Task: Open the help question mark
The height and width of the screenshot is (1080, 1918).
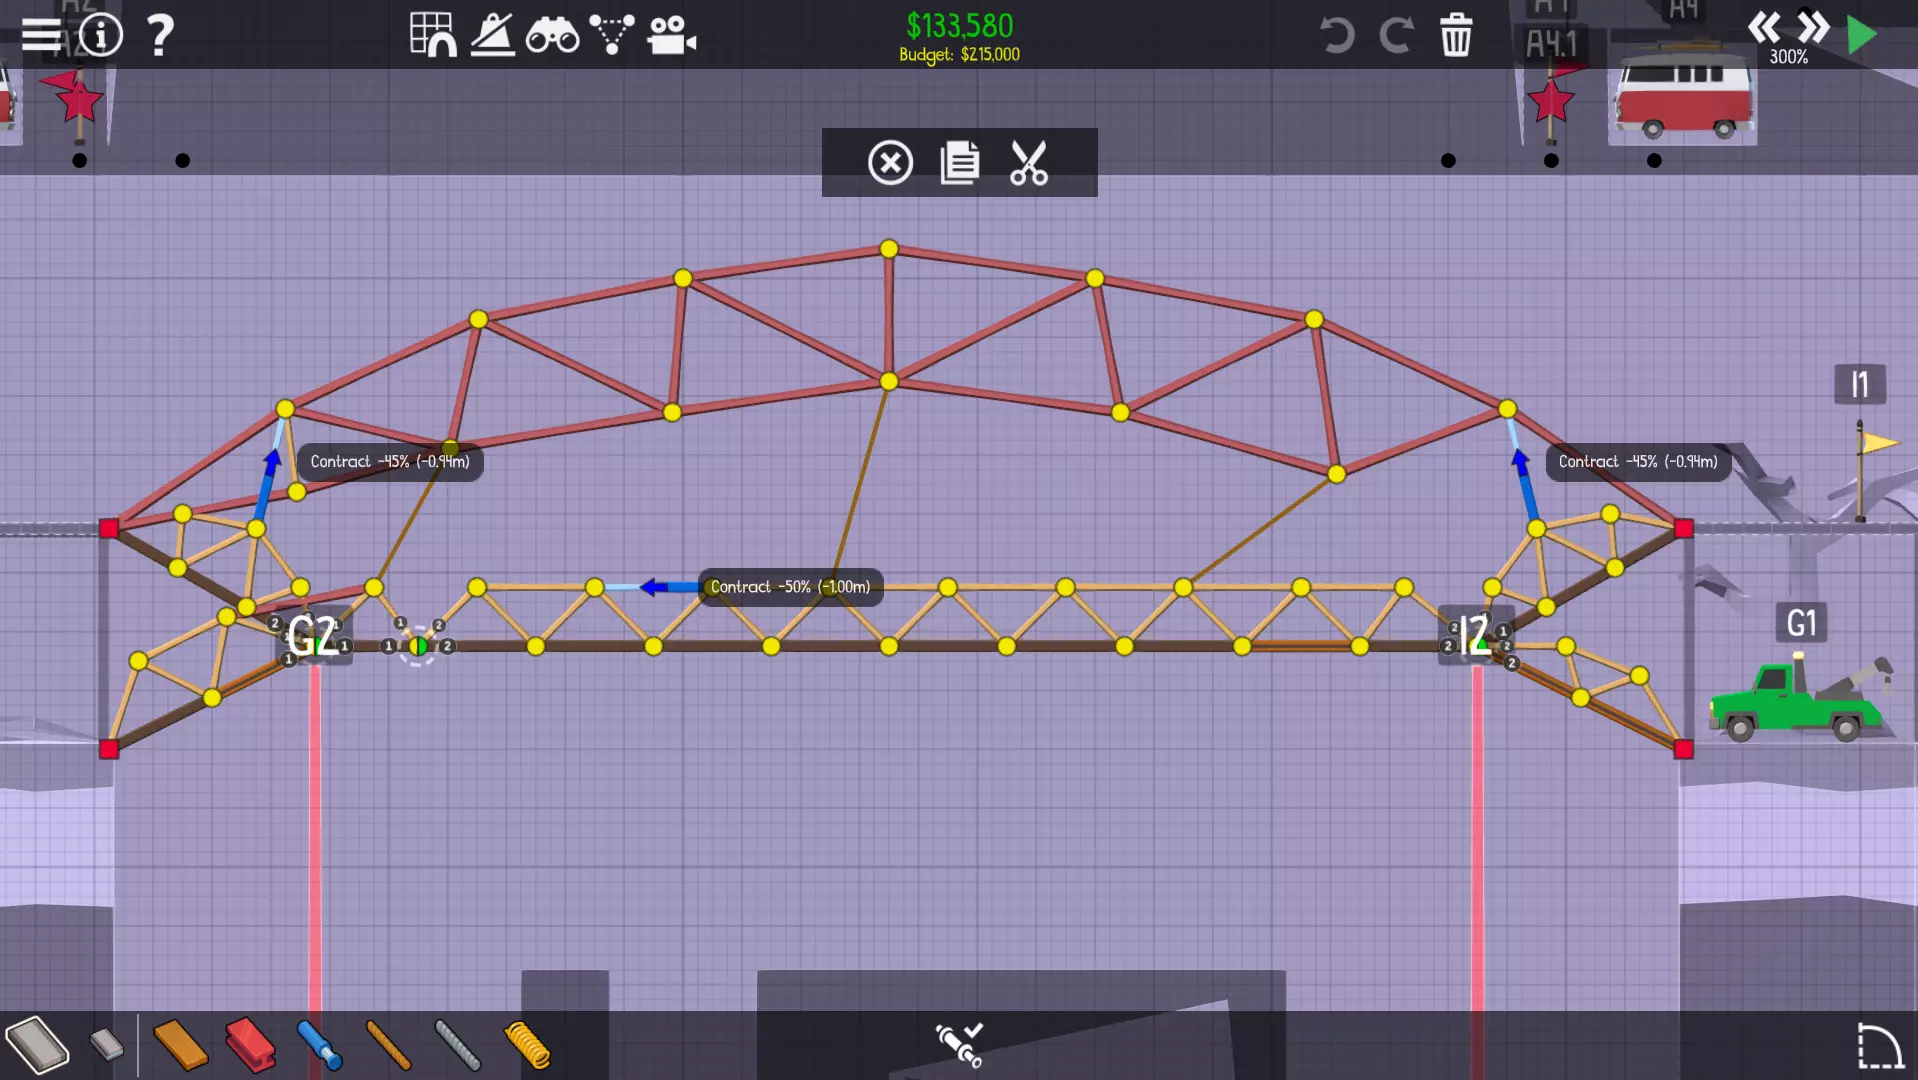Action: pyautogui.click(x=159, y=35)
